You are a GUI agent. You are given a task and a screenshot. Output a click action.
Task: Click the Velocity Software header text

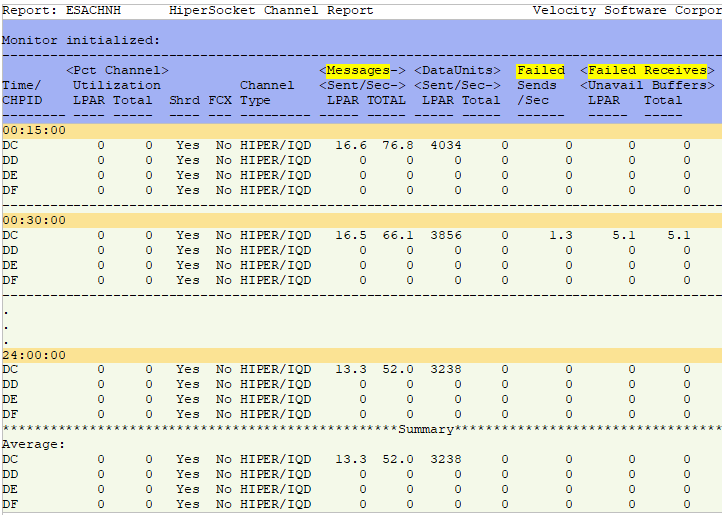point(626,10)
